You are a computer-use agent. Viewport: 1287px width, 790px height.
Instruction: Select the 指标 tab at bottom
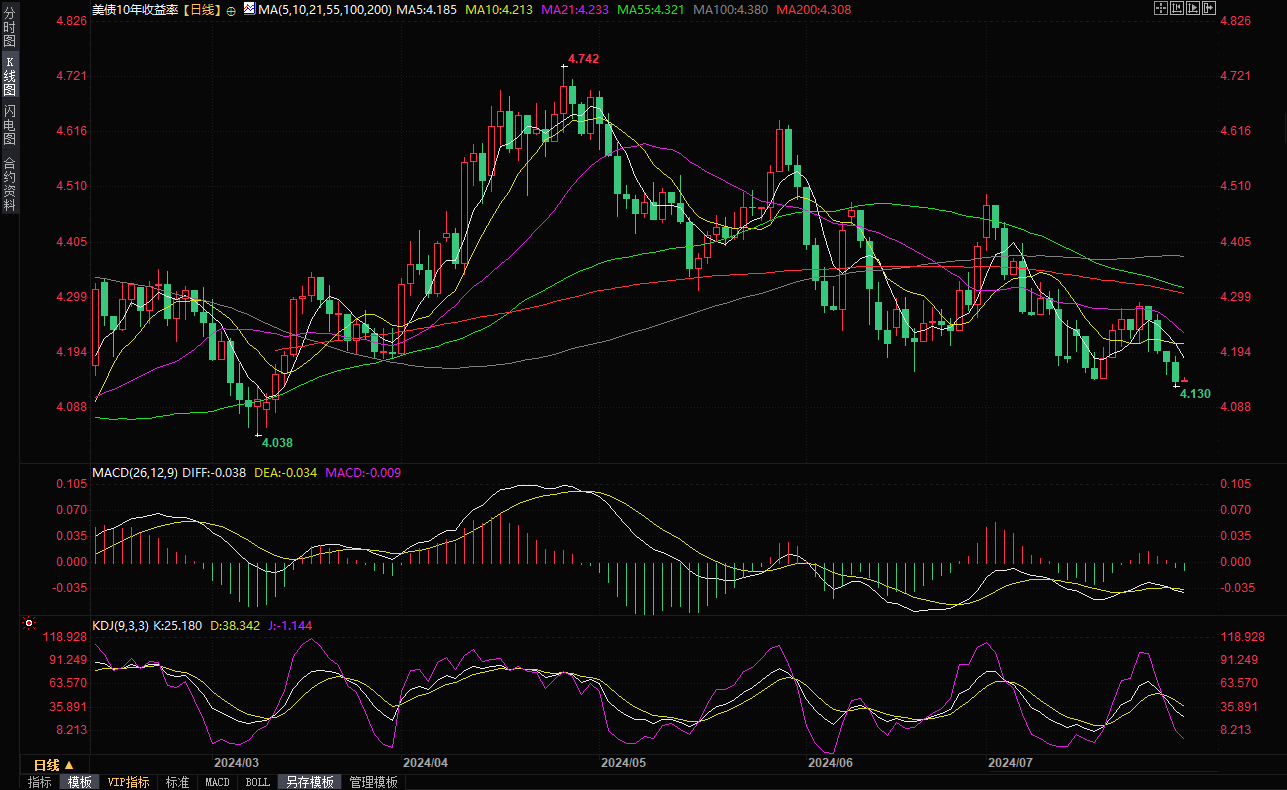[x=40, y=782]
